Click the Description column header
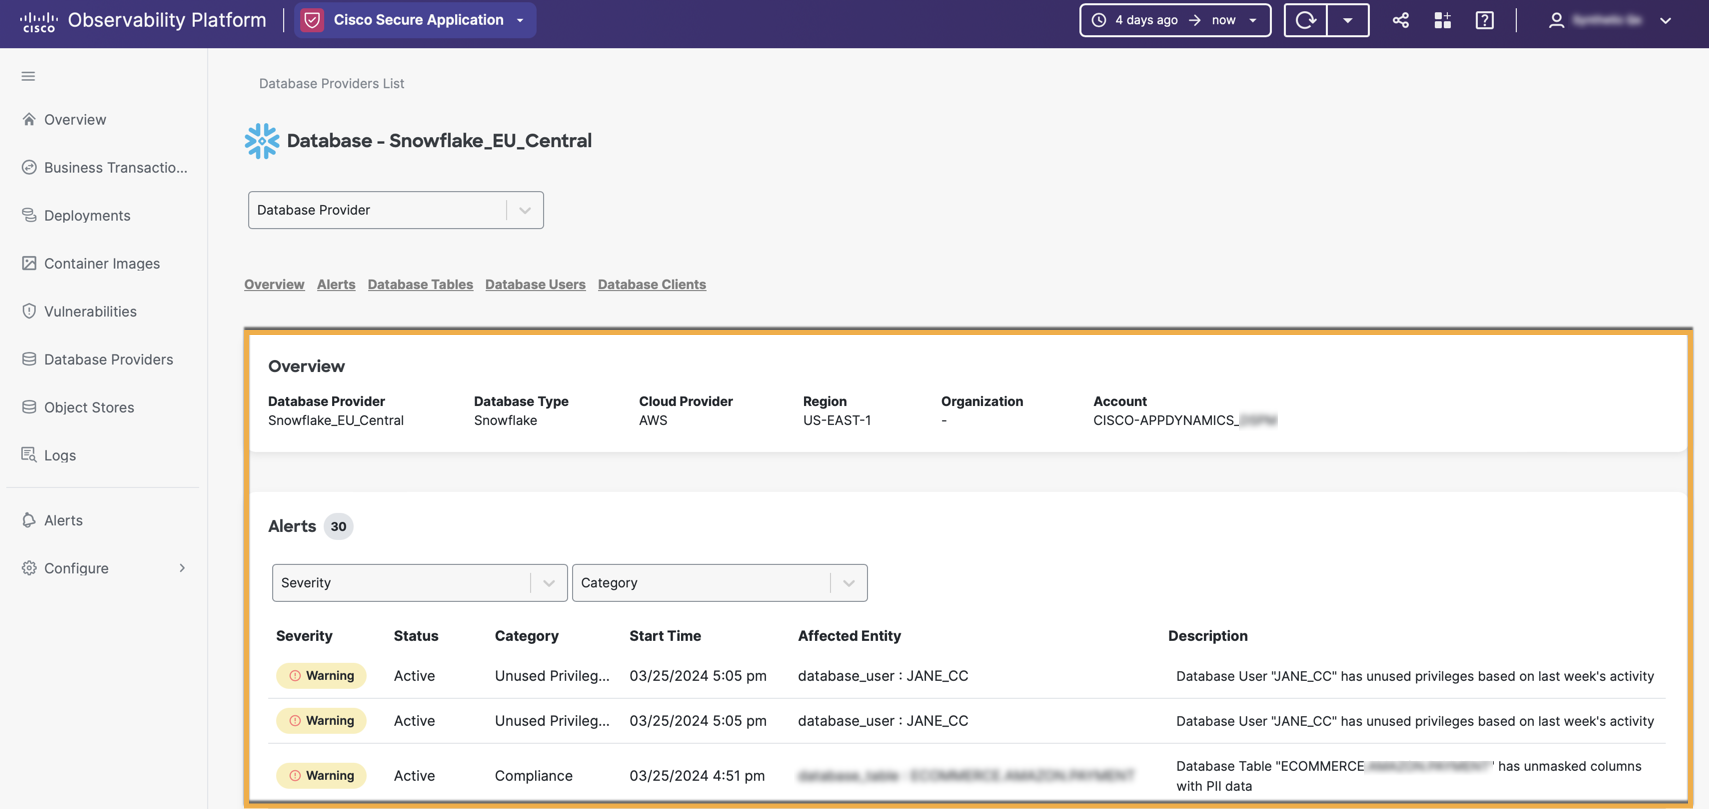1709x809 pixels. click(x=1208, y=636)
